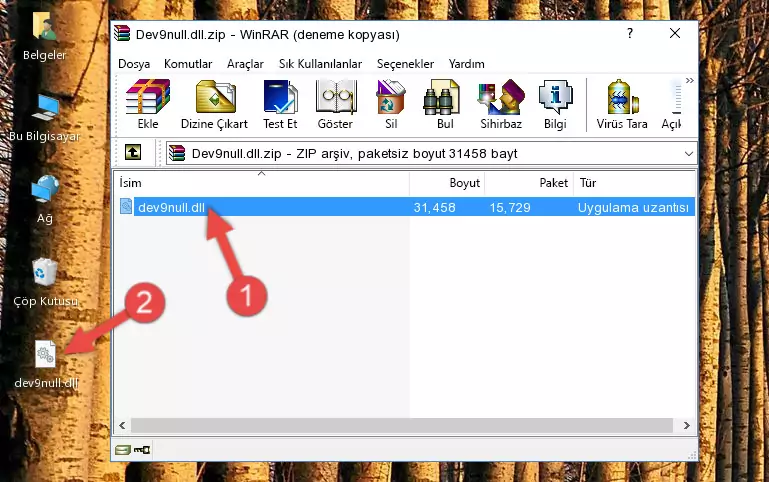Sort by Paket column header
The width and height of the screenshot is (769, 482).
(x=529, y=183)
